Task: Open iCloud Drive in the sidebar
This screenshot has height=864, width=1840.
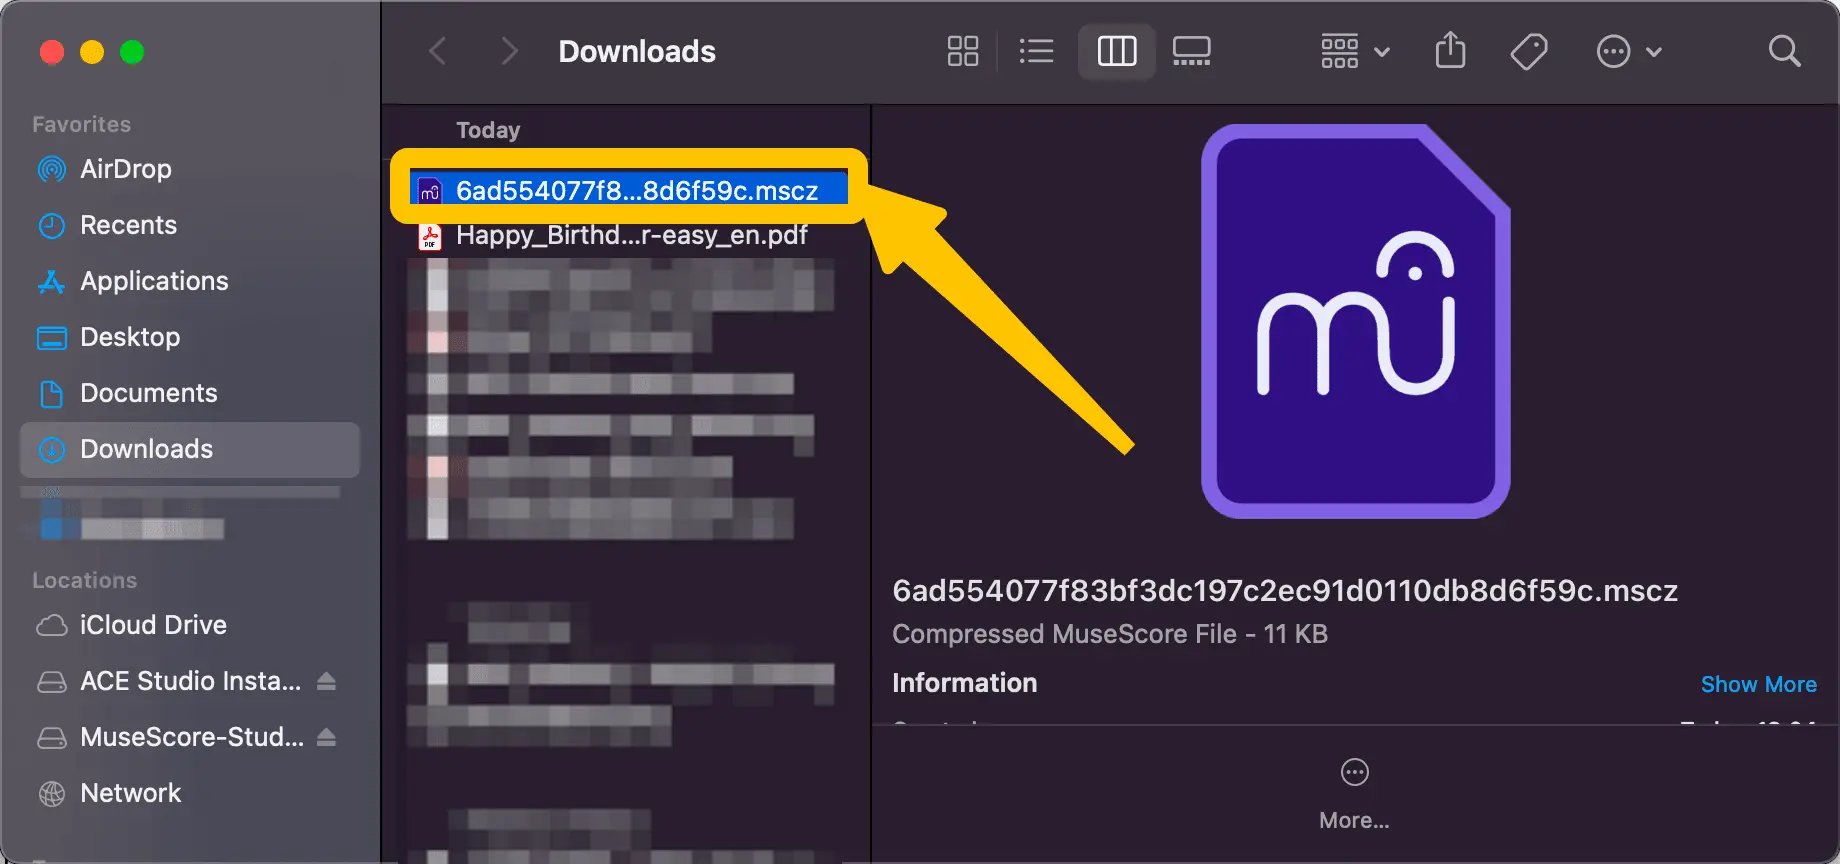Action: [x=190, y=625]
